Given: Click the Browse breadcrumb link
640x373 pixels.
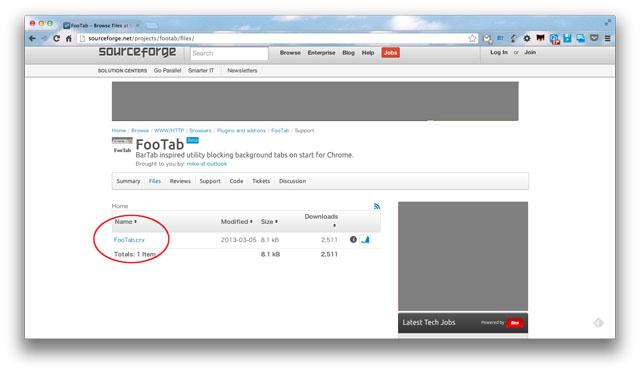Looking at the screenshot, I should pos(140,131).
